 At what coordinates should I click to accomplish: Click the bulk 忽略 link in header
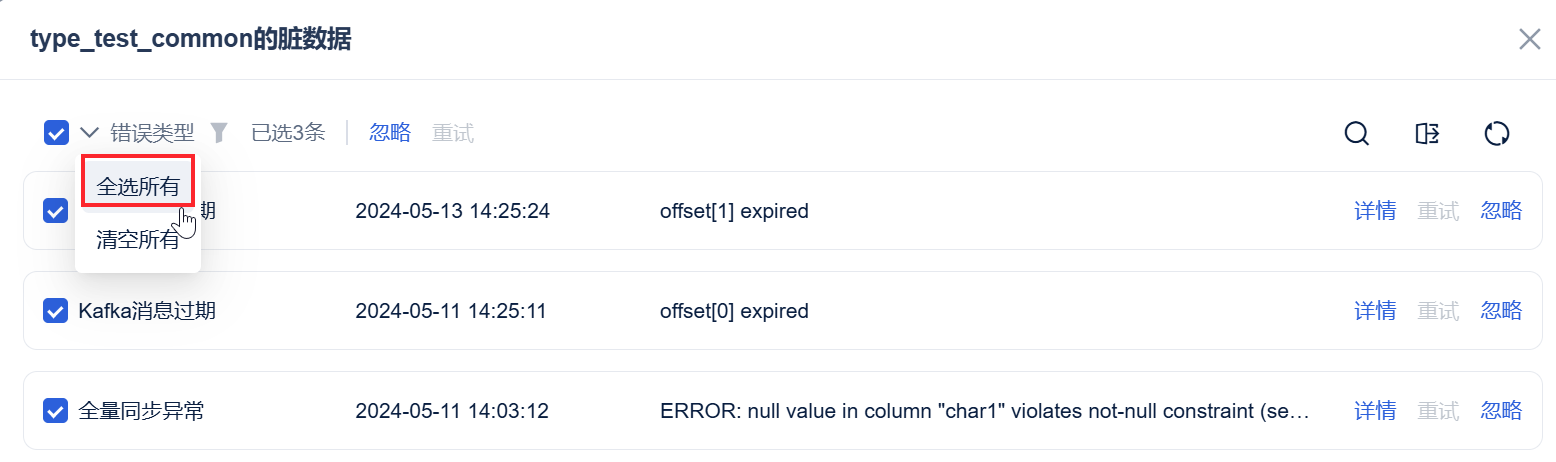coord(390,132)
